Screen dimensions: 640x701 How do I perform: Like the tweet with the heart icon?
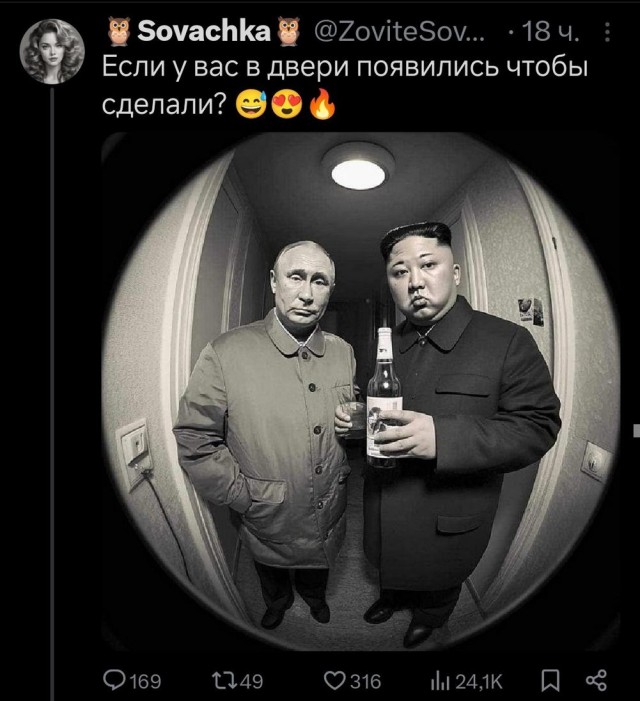coord(334,681)
